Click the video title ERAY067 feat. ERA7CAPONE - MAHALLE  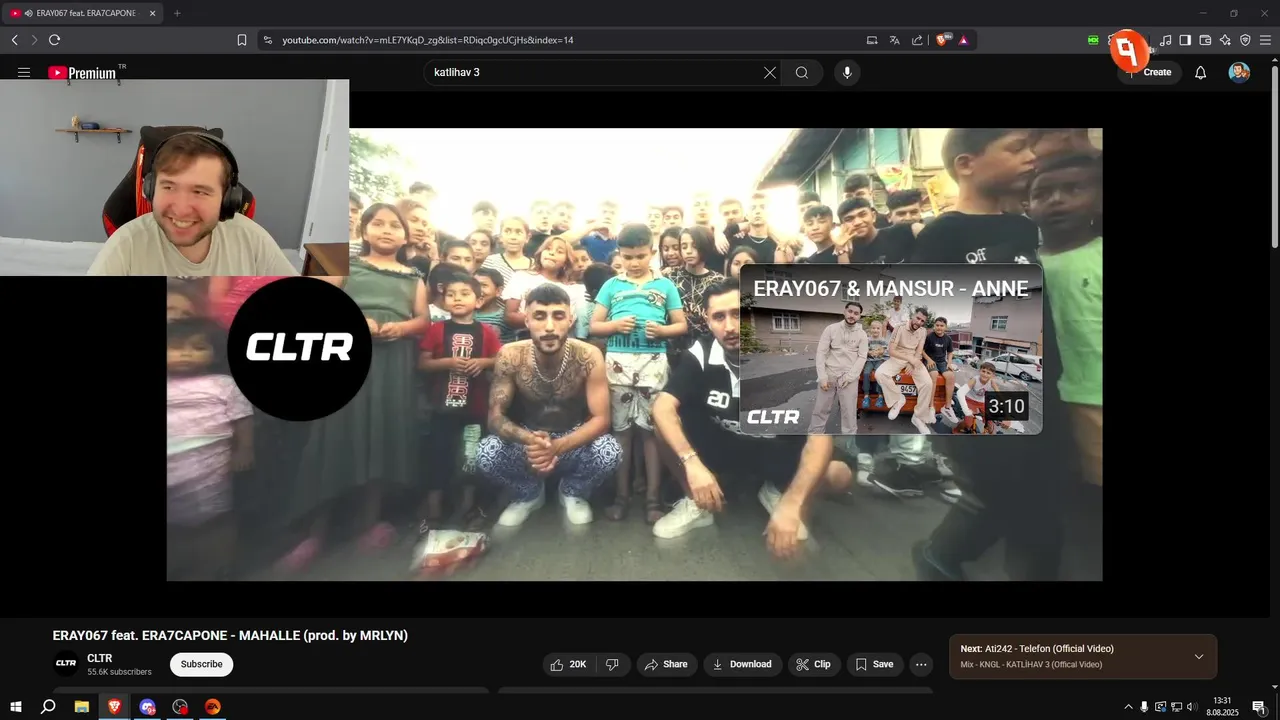pos(230,636)
